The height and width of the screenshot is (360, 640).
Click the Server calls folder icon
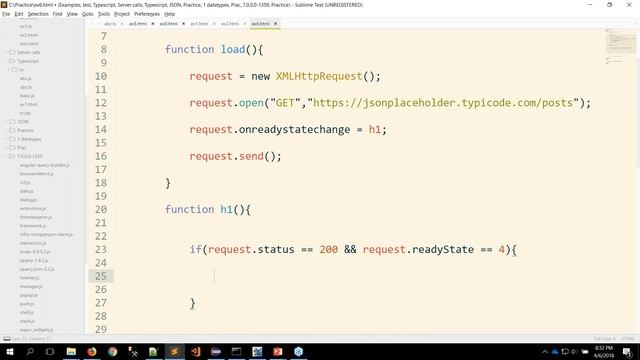click(x=12, y=52)
